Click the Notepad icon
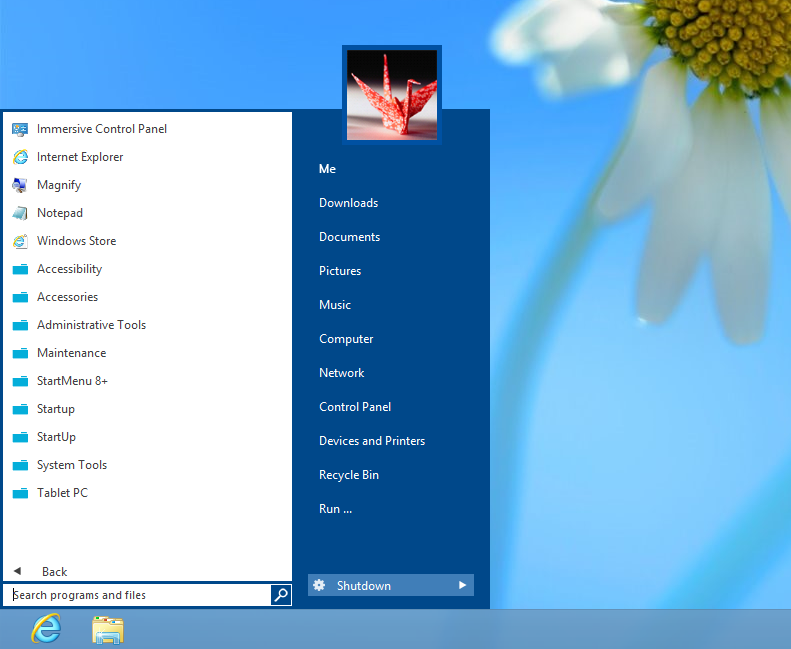Screen dimensions: 791x649 click(x=20, y=213)
